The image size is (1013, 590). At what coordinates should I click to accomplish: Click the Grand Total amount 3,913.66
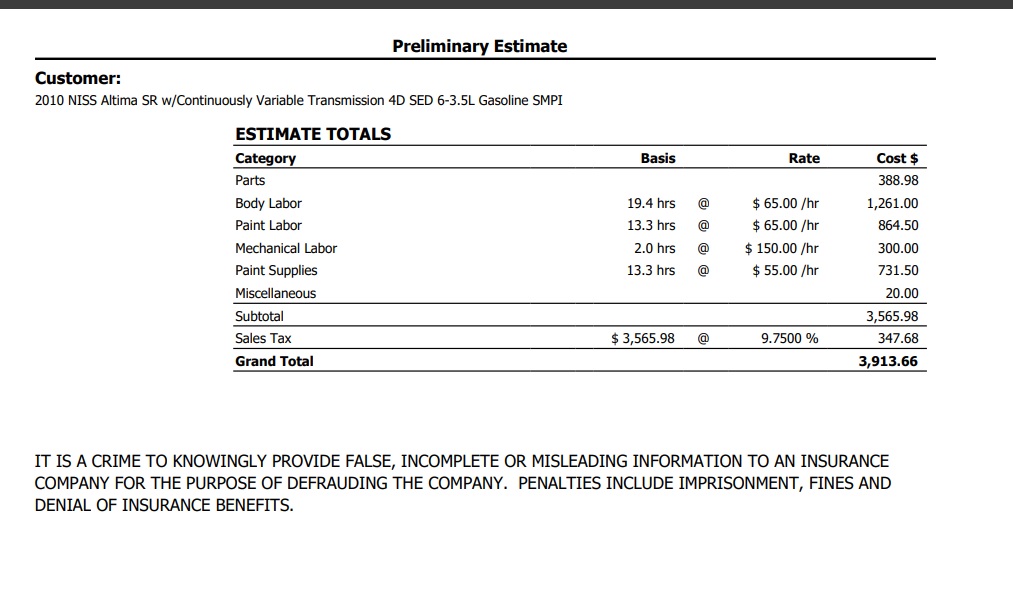tap(888, 361)
